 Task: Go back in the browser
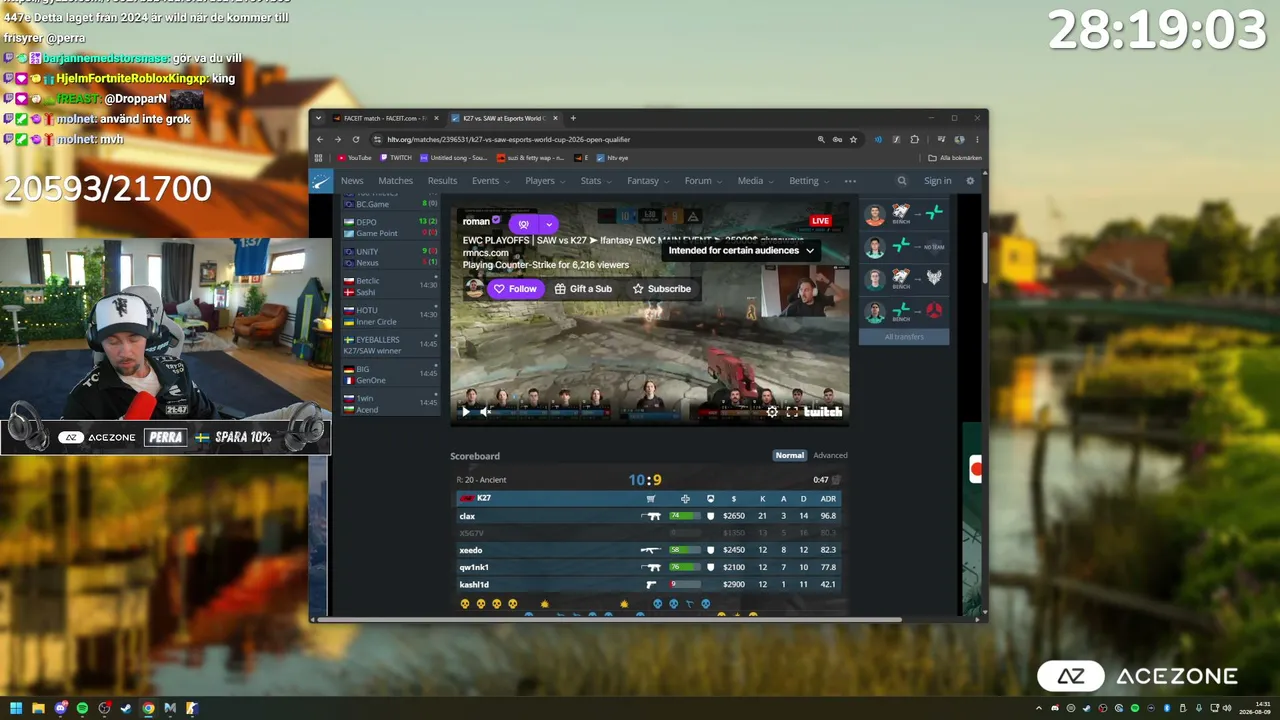[x=320, y=139]
